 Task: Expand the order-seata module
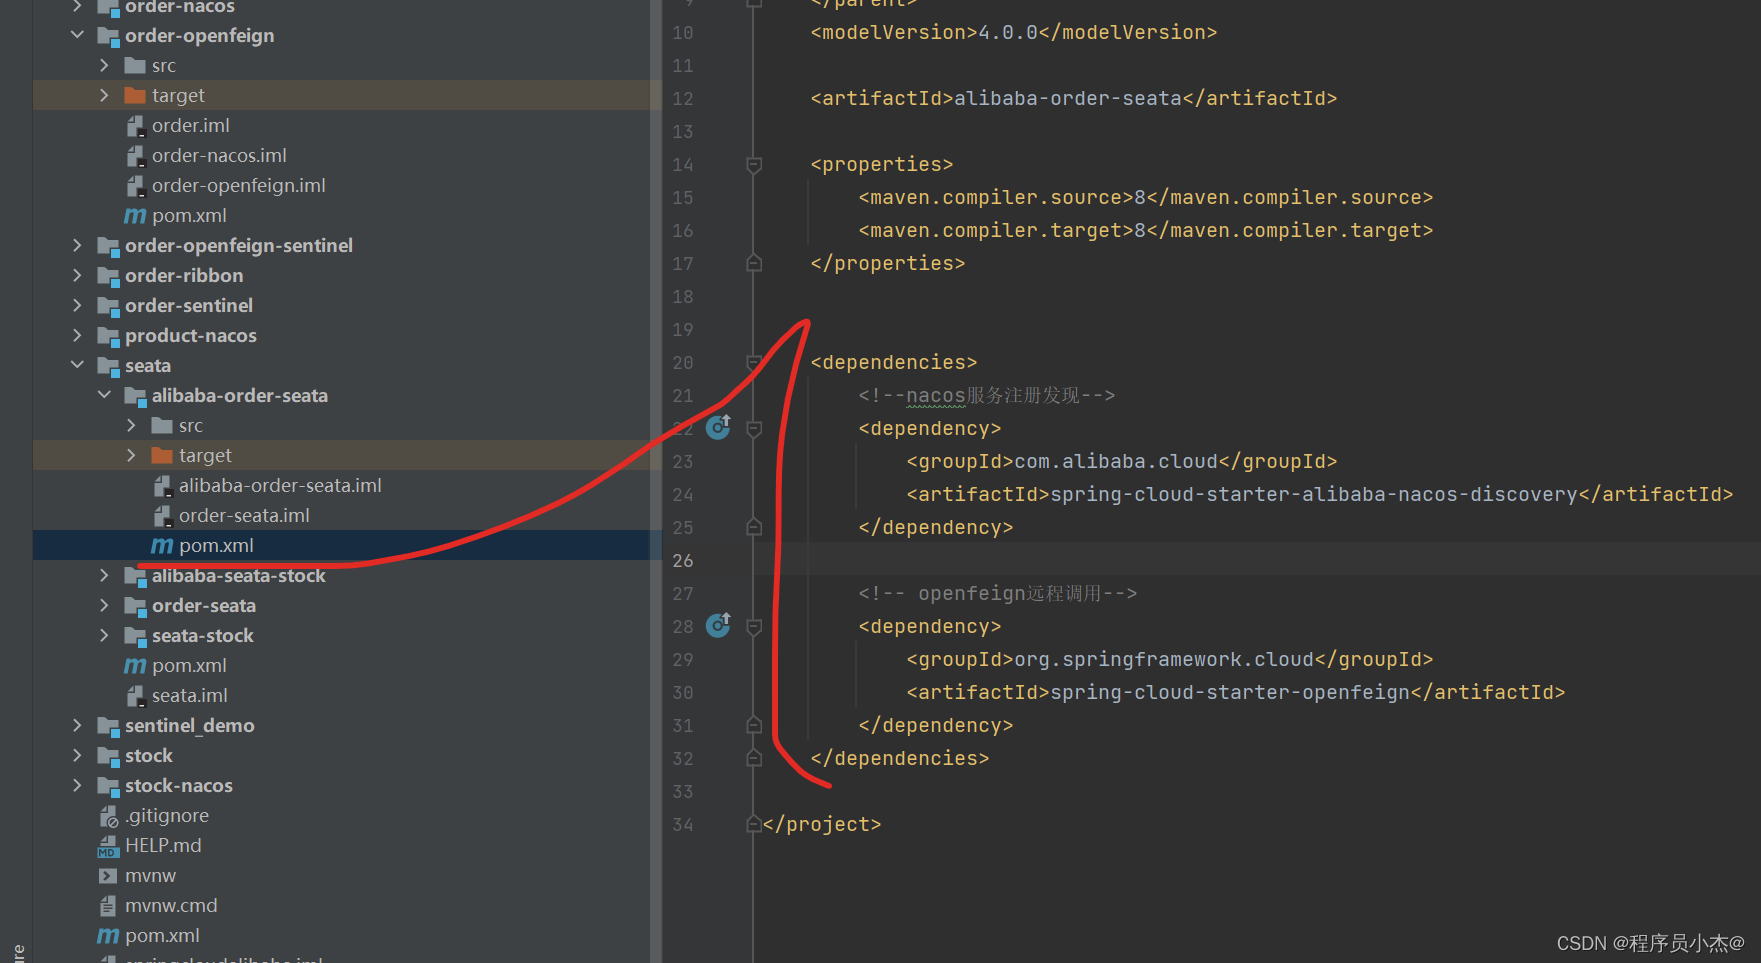(104, 605)
